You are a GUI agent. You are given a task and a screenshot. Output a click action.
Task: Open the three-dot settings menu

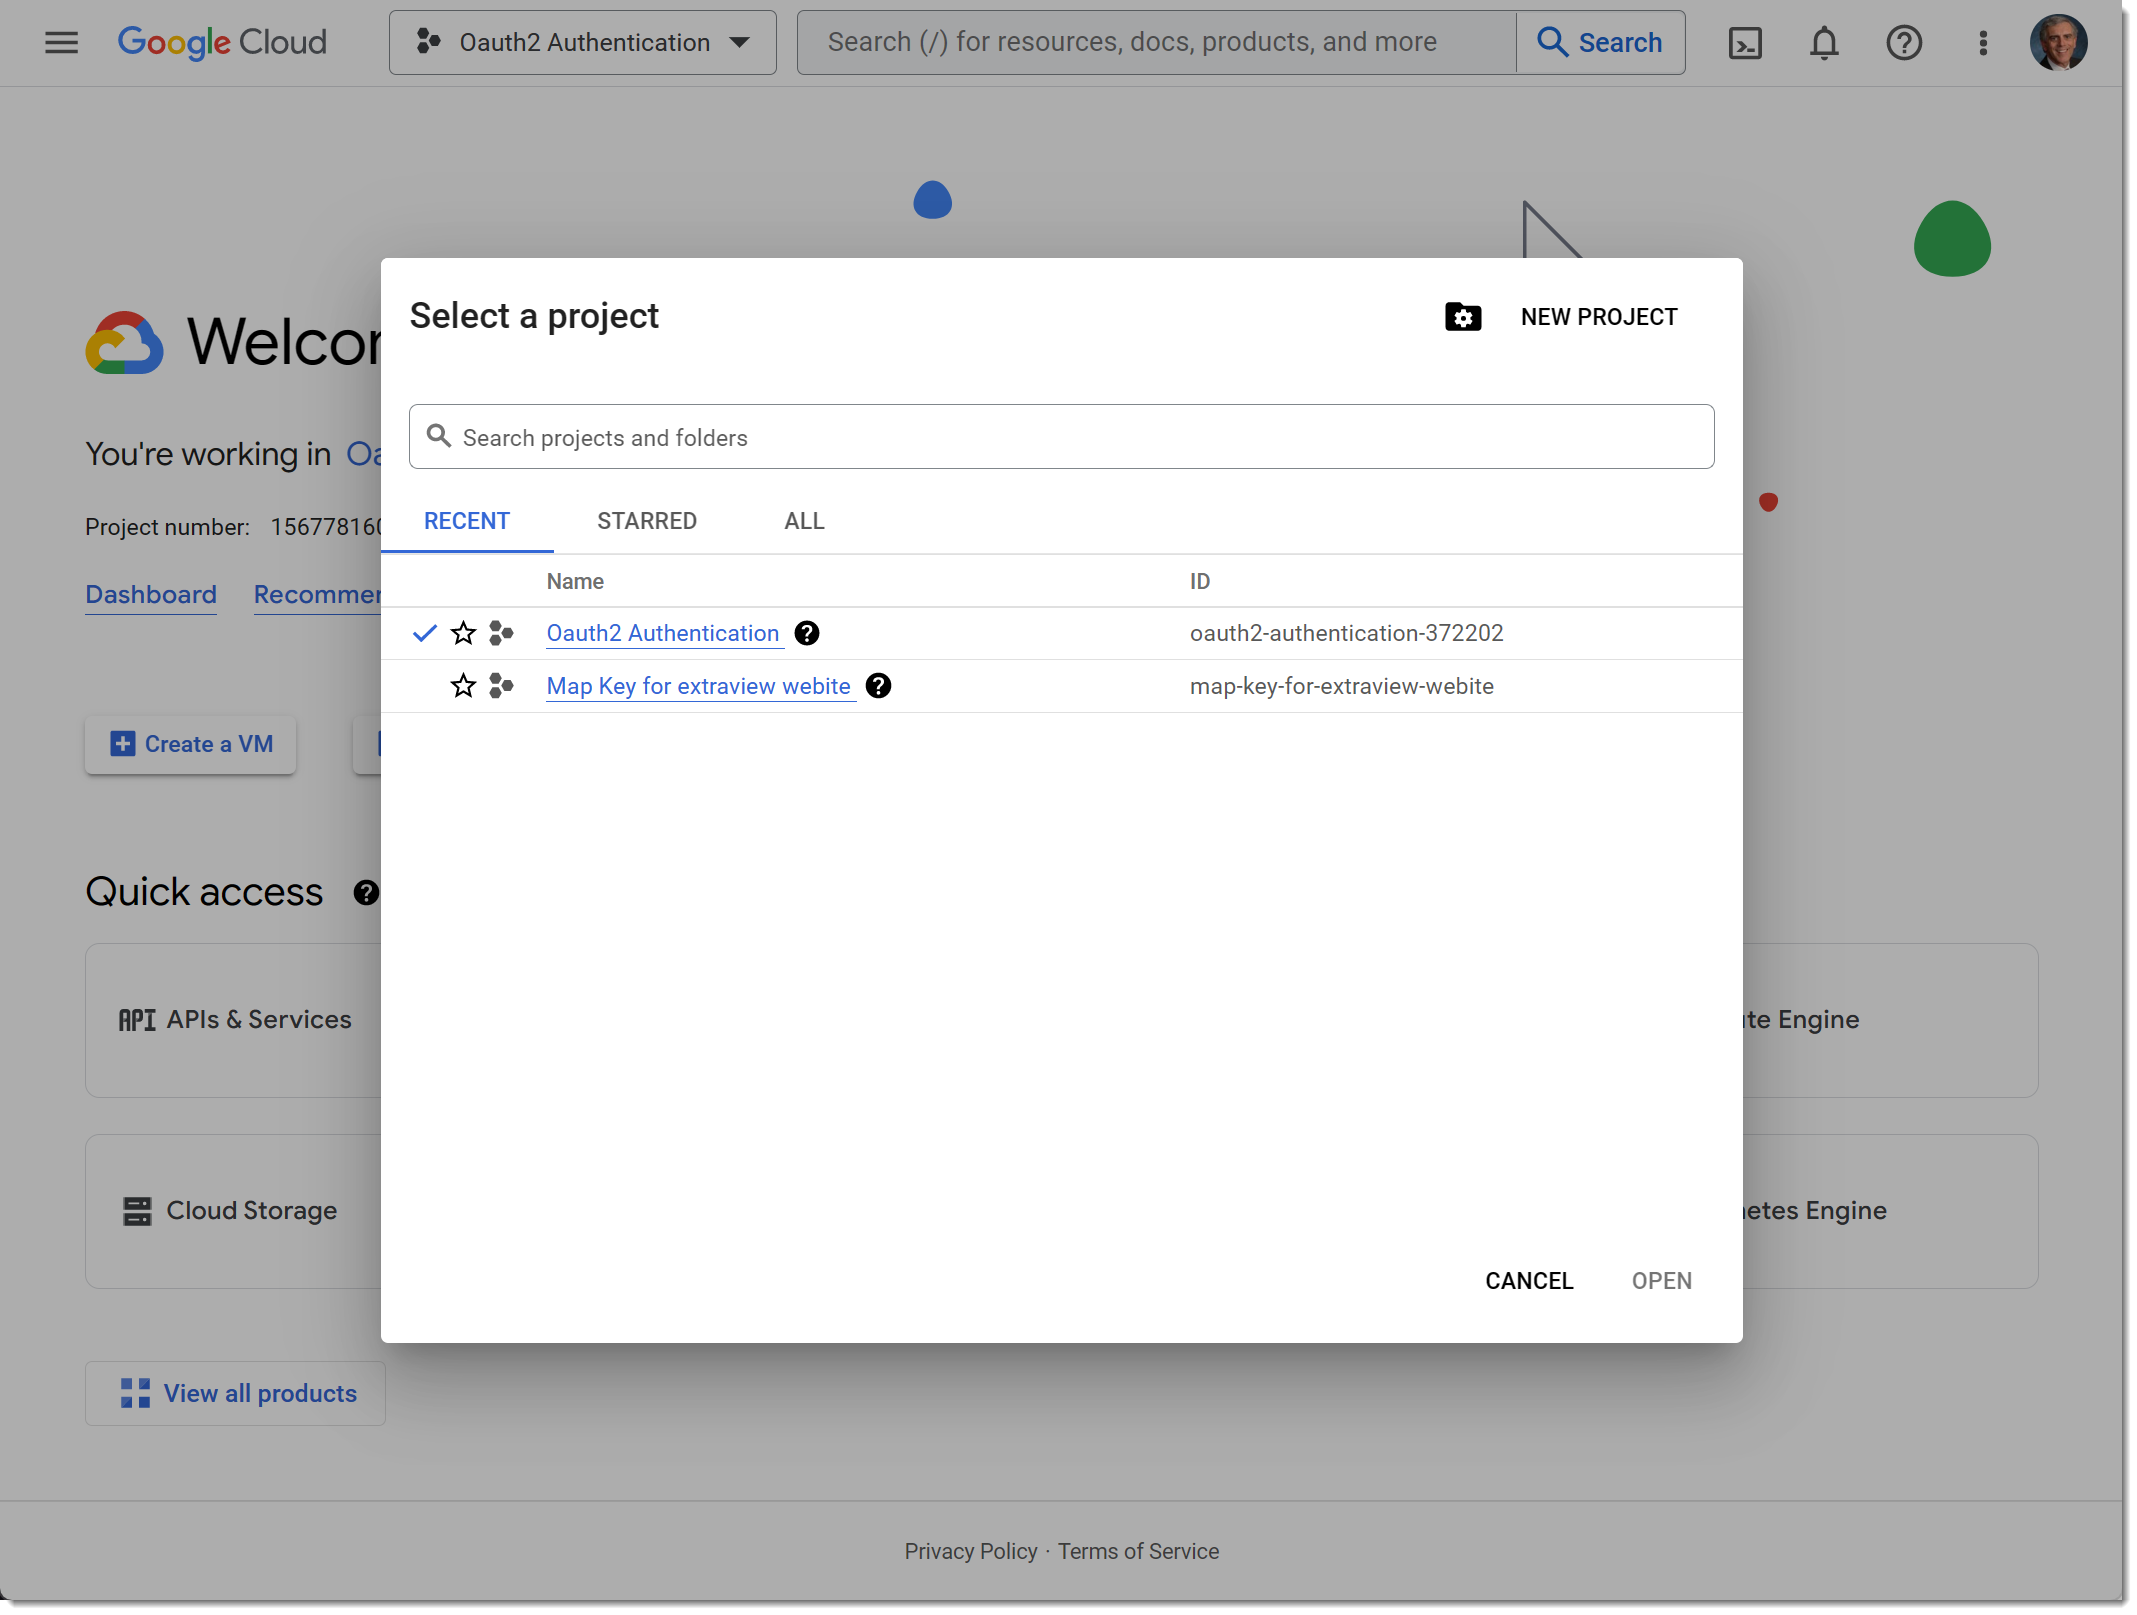[1983, 43]
